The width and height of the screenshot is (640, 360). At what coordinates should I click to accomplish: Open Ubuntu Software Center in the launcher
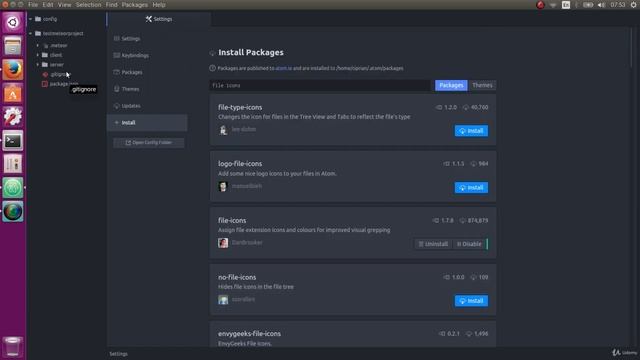(x=13, y=93)
